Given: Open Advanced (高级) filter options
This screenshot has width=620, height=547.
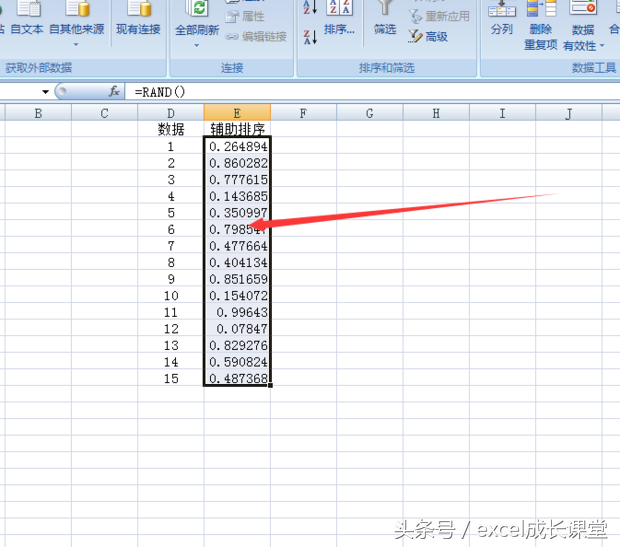Looking at the screenshot, I should (x=428, y=36).
